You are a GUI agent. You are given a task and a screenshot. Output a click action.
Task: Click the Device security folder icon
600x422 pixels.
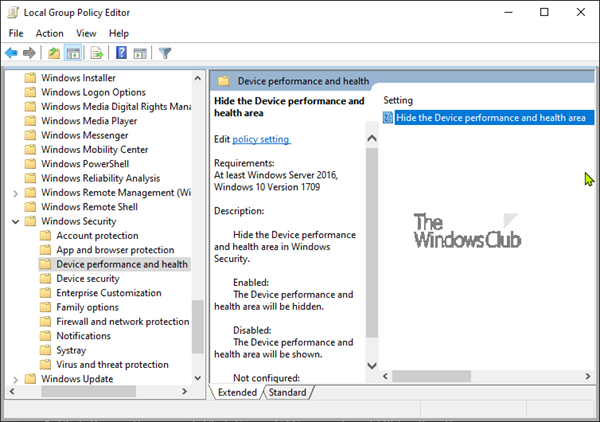pos(46,279)
